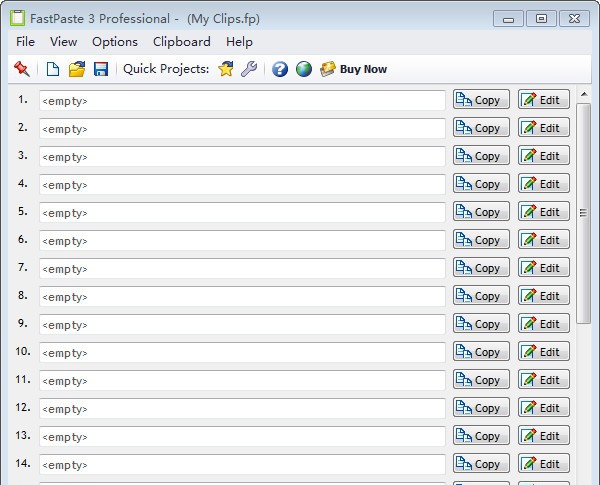Copy clip number 5
This screenshot has width=600, height=485.
tap(481, 211)
